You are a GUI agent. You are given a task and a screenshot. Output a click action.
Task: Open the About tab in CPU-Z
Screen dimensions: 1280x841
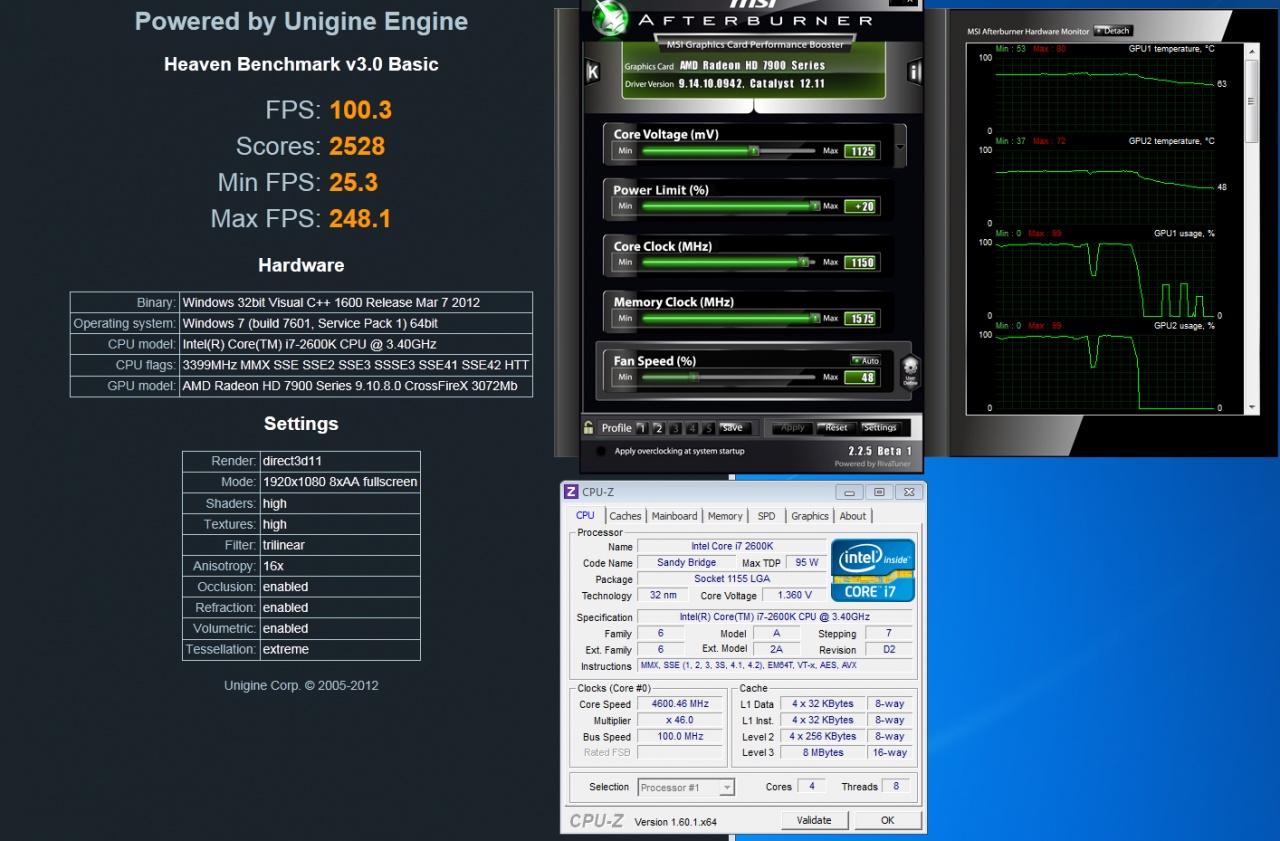(x=853, y=516)
